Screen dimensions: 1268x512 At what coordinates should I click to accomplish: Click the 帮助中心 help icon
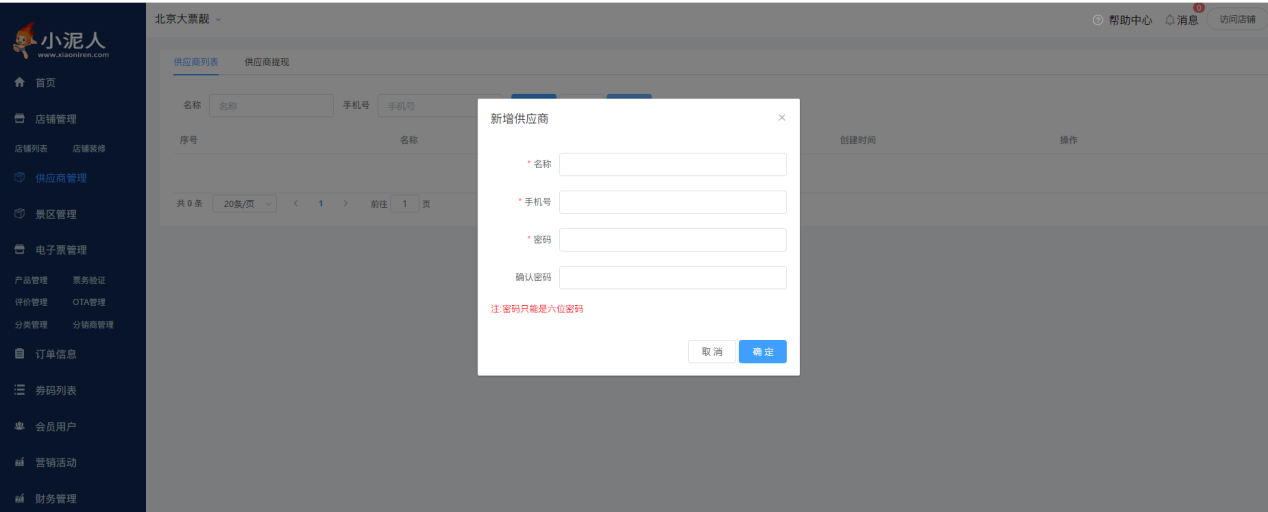[1098, 20]
